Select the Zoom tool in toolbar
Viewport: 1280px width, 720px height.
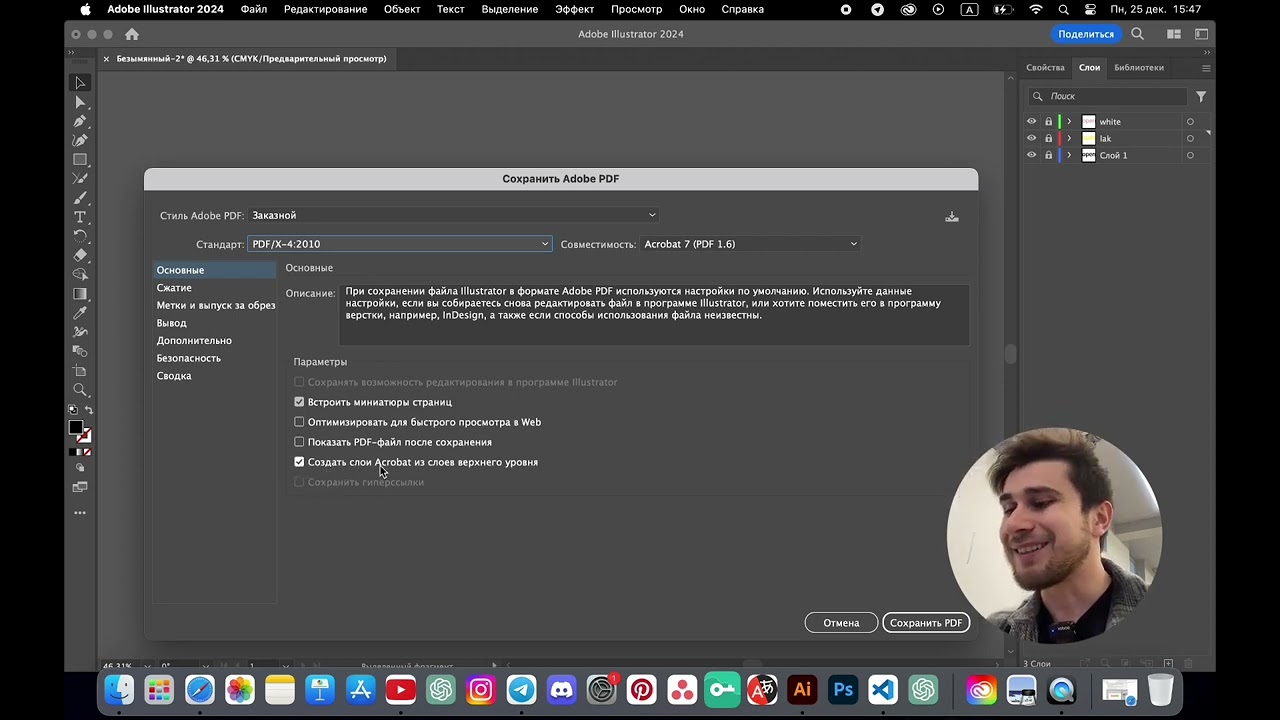80,390
